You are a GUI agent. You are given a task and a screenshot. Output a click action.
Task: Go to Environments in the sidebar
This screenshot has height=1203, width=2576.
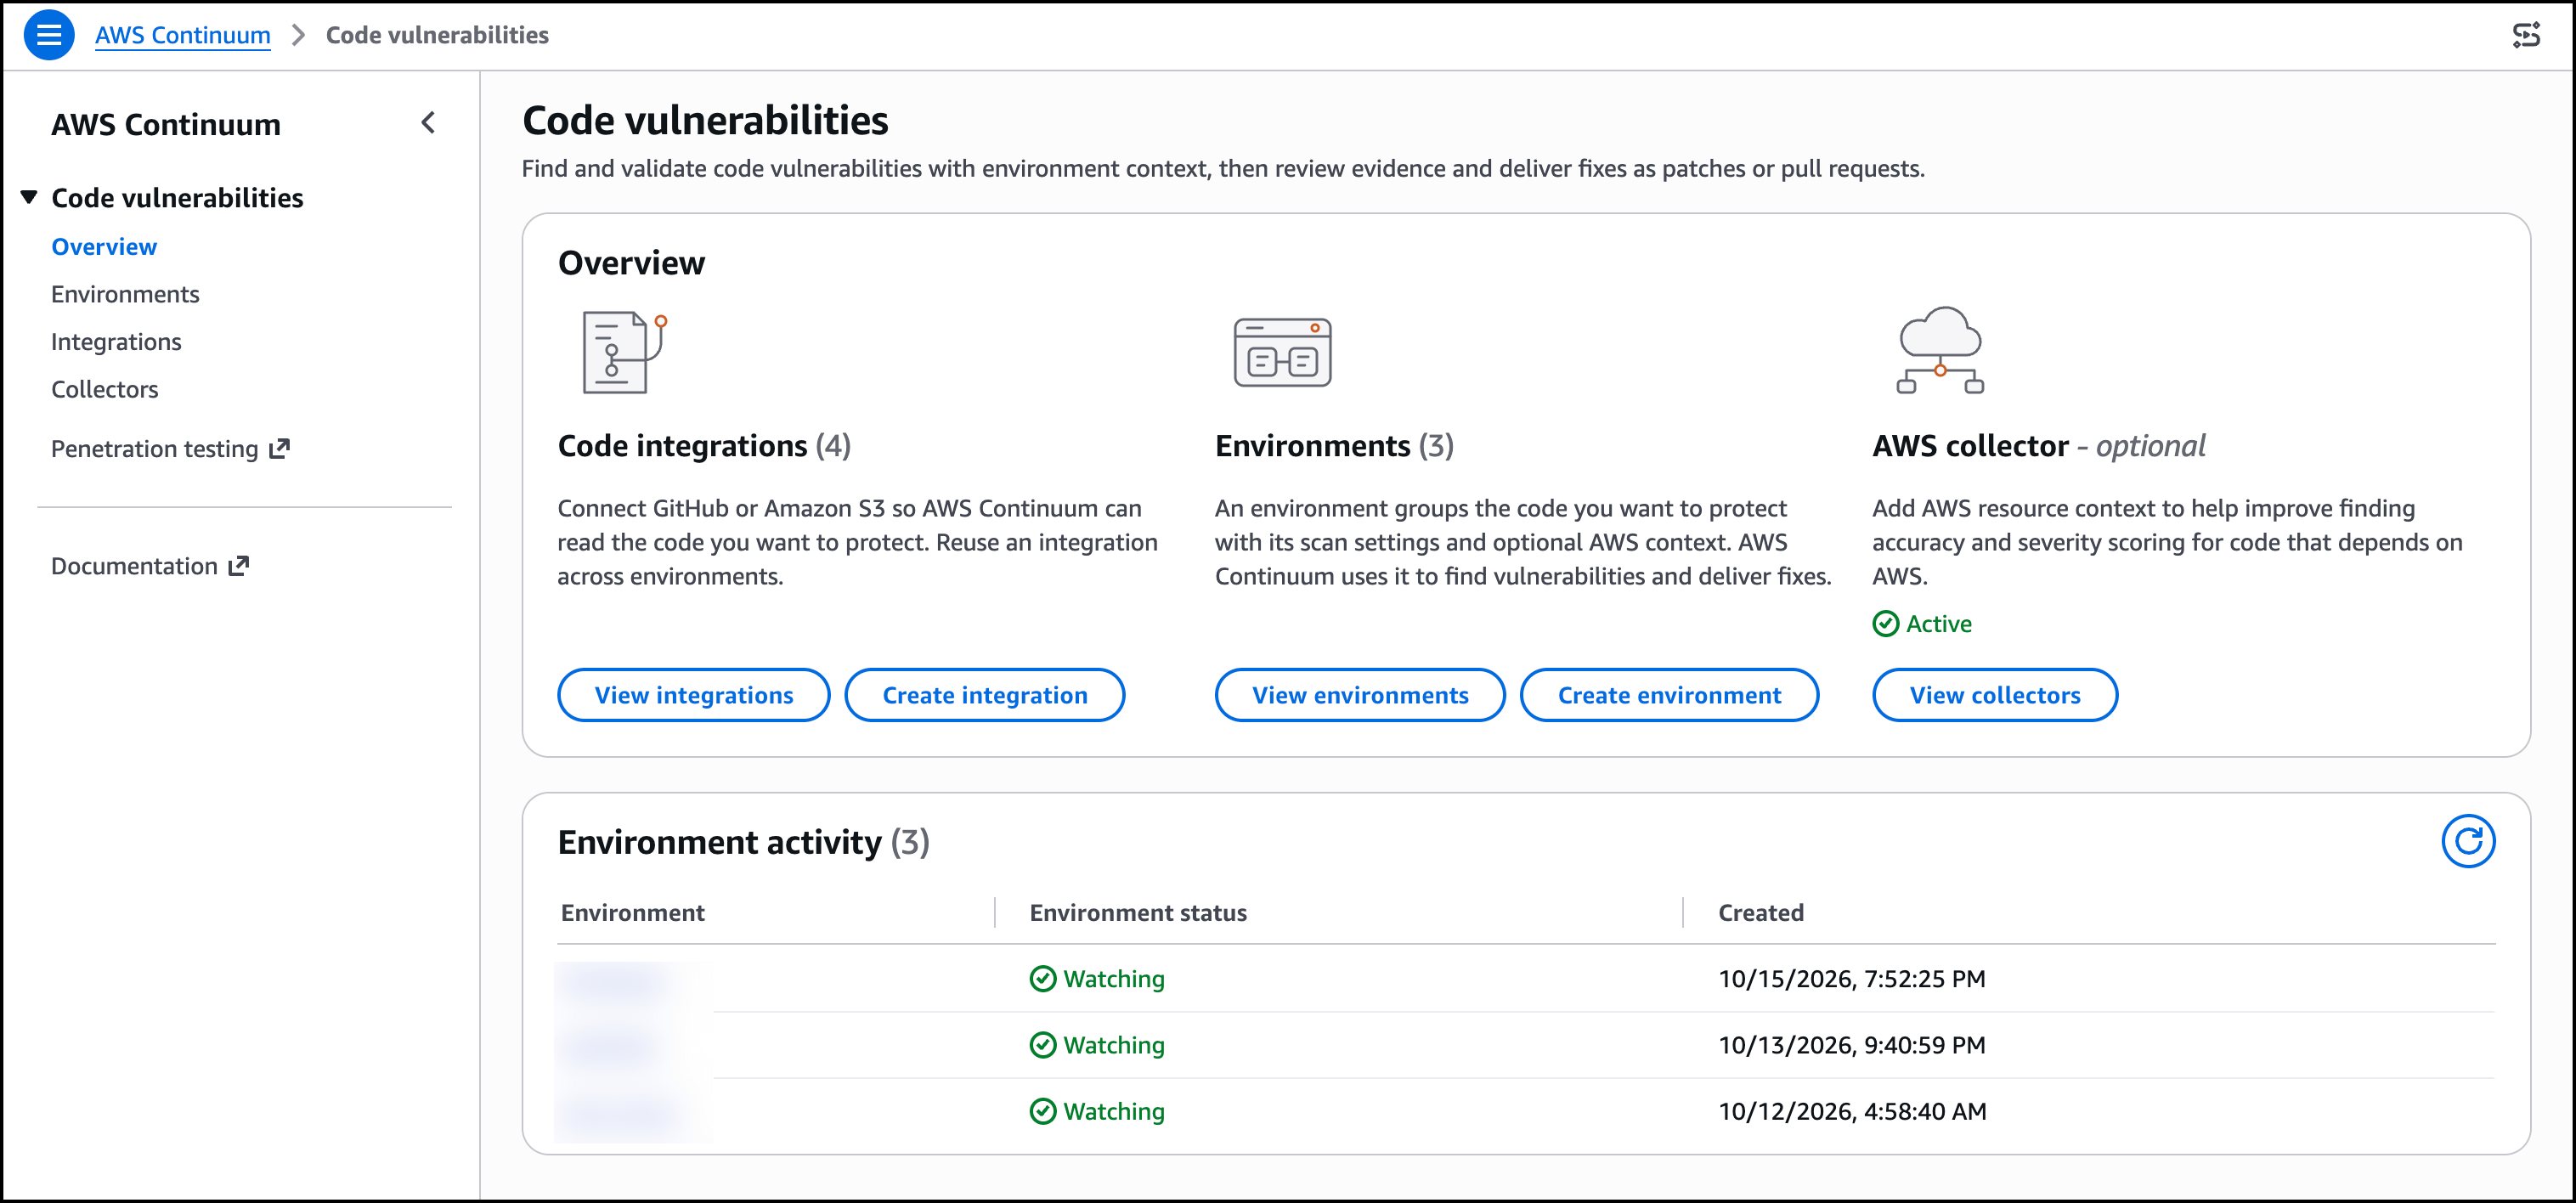(x=125, y=294)
